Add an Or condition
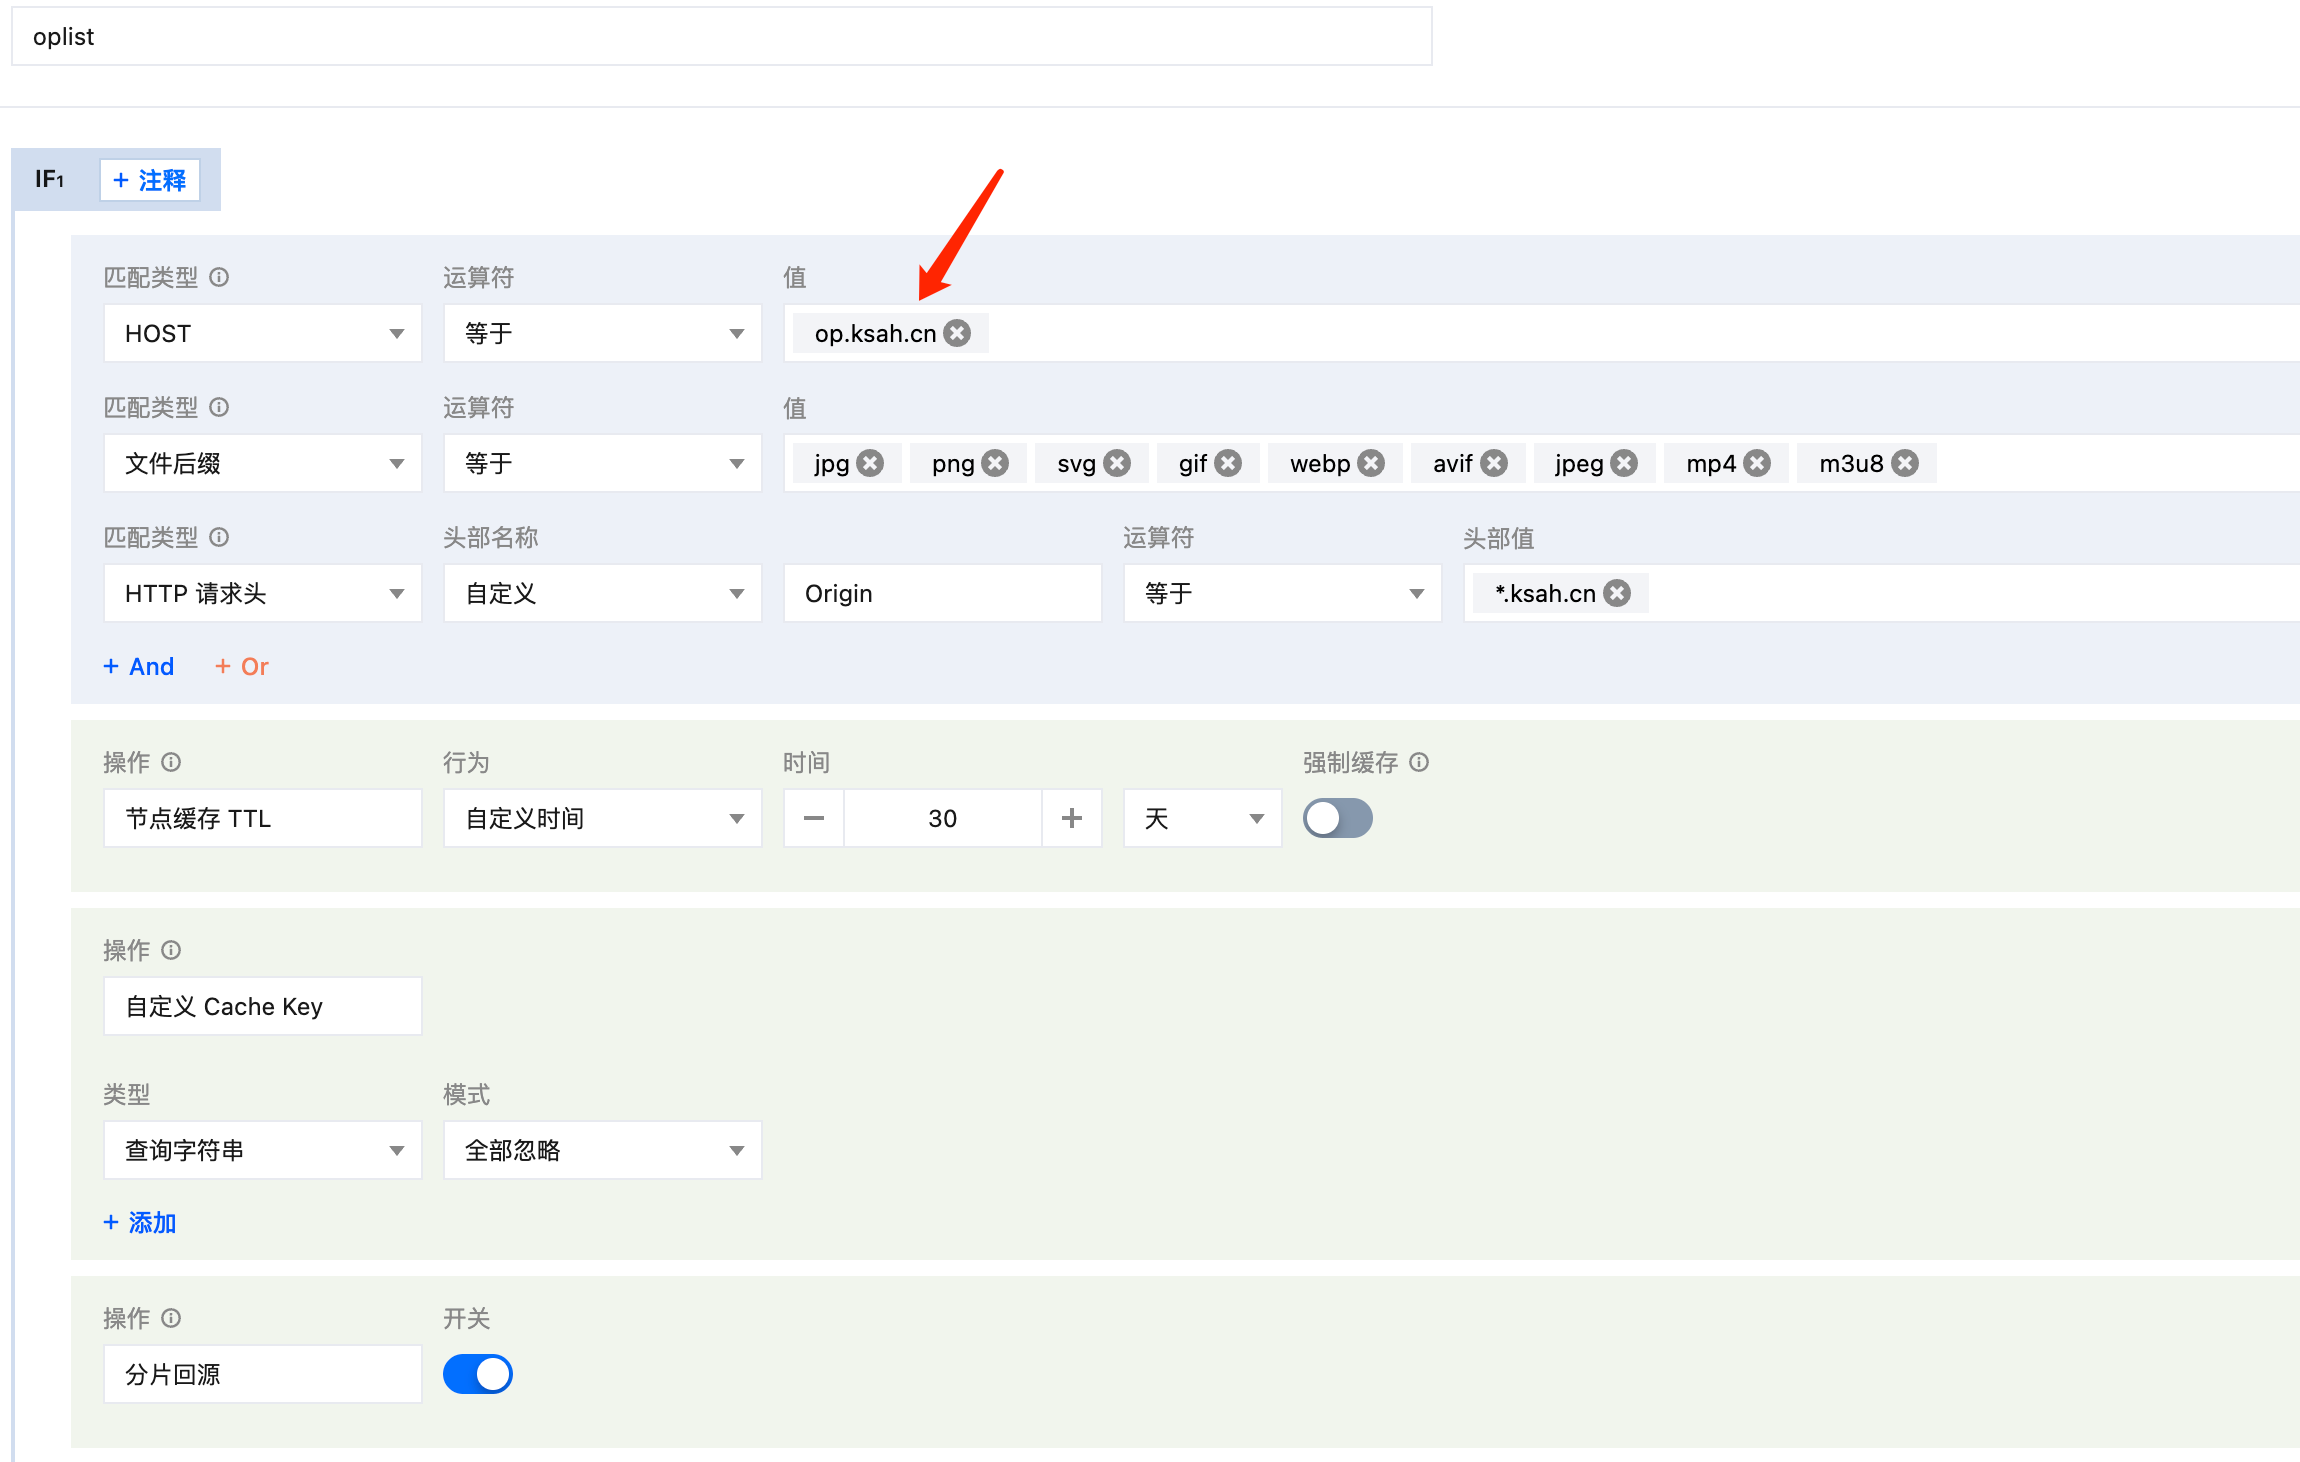This screenshot has width=2300, height=1462. pyautogui.click(x=242, y=666)
